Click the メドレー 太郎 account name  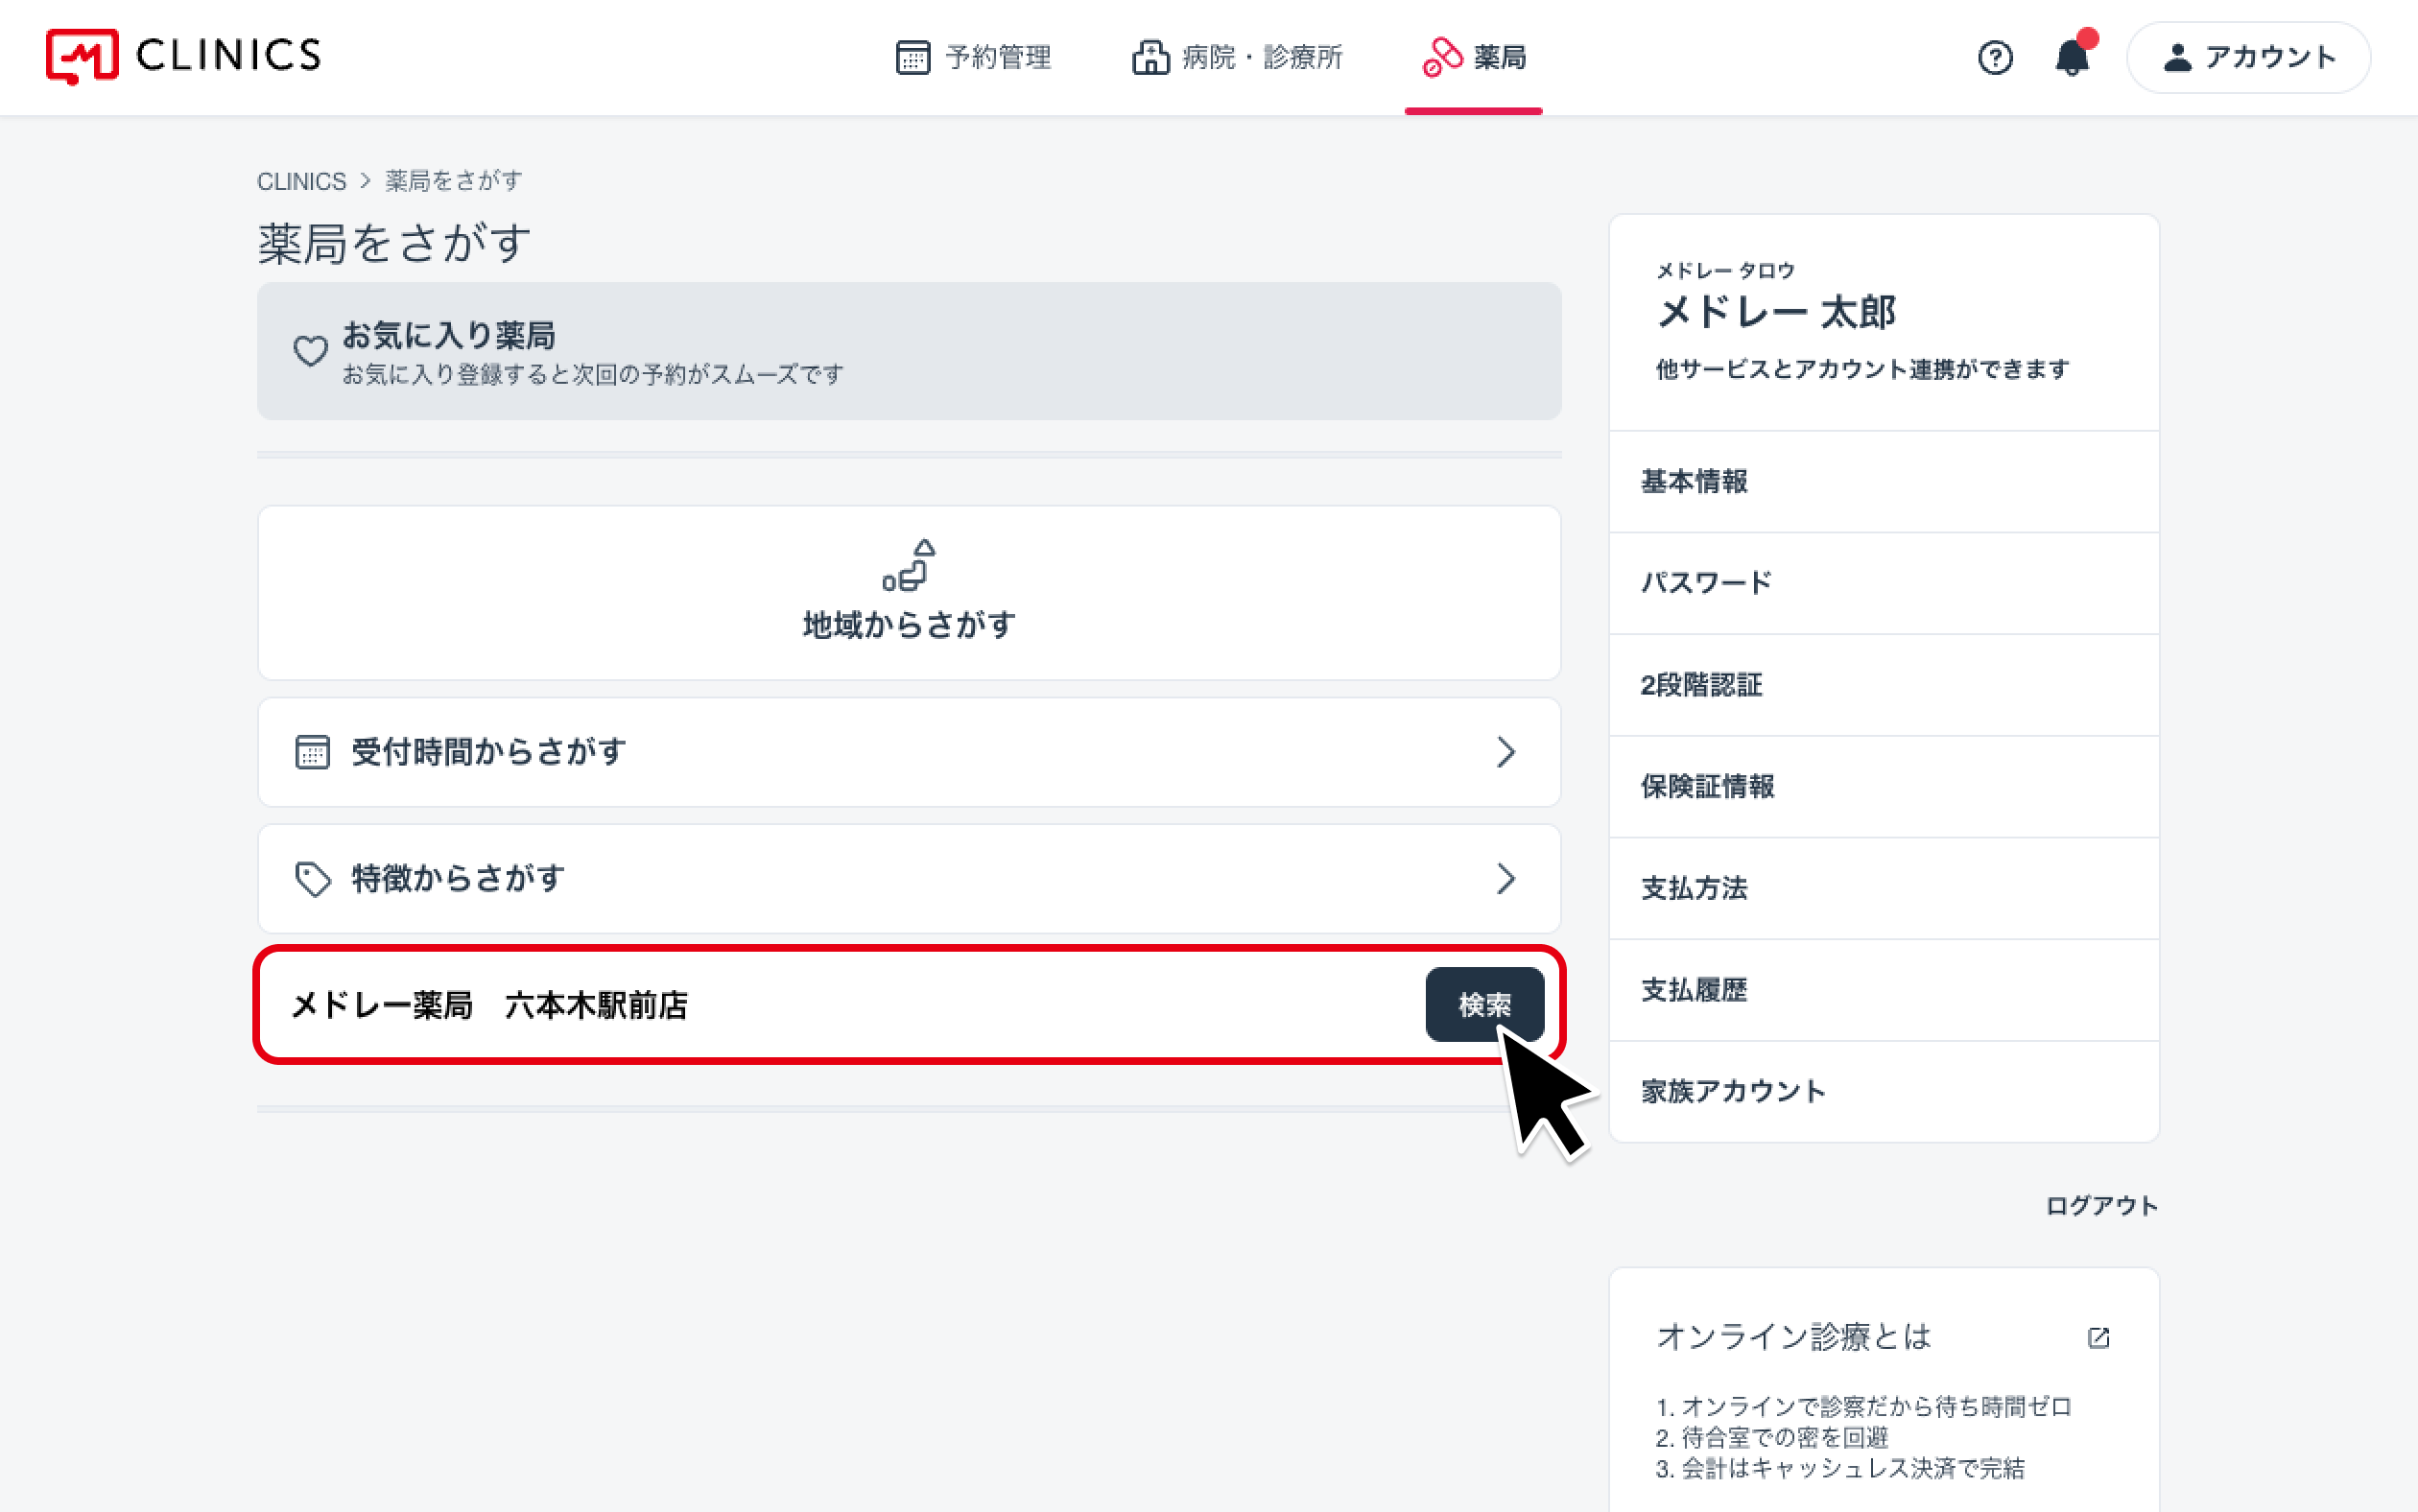[1776, 312]
